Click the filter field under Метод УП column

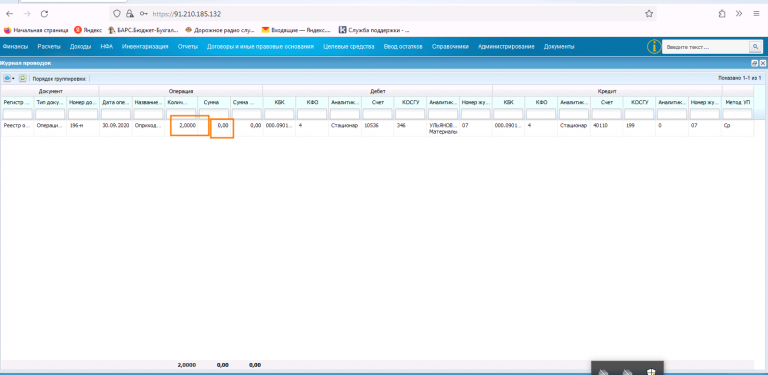(738, 114)
